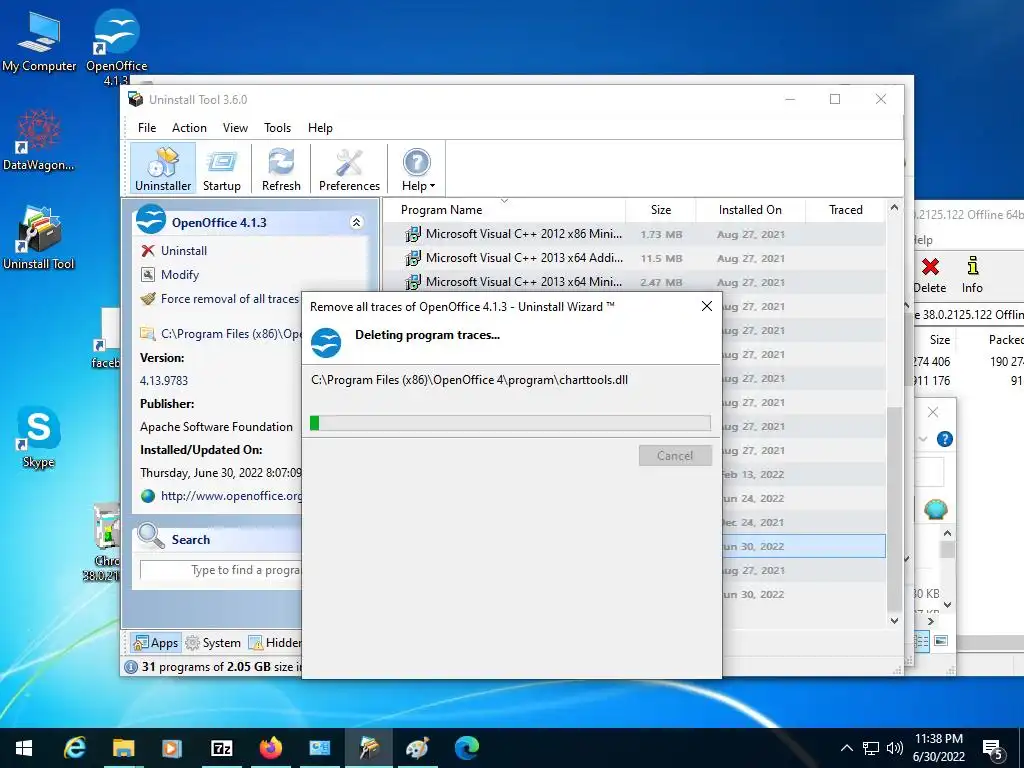The image size is (1024, 768).
Task: Show hidden system tray icons
Action: (x=846, y=748)
